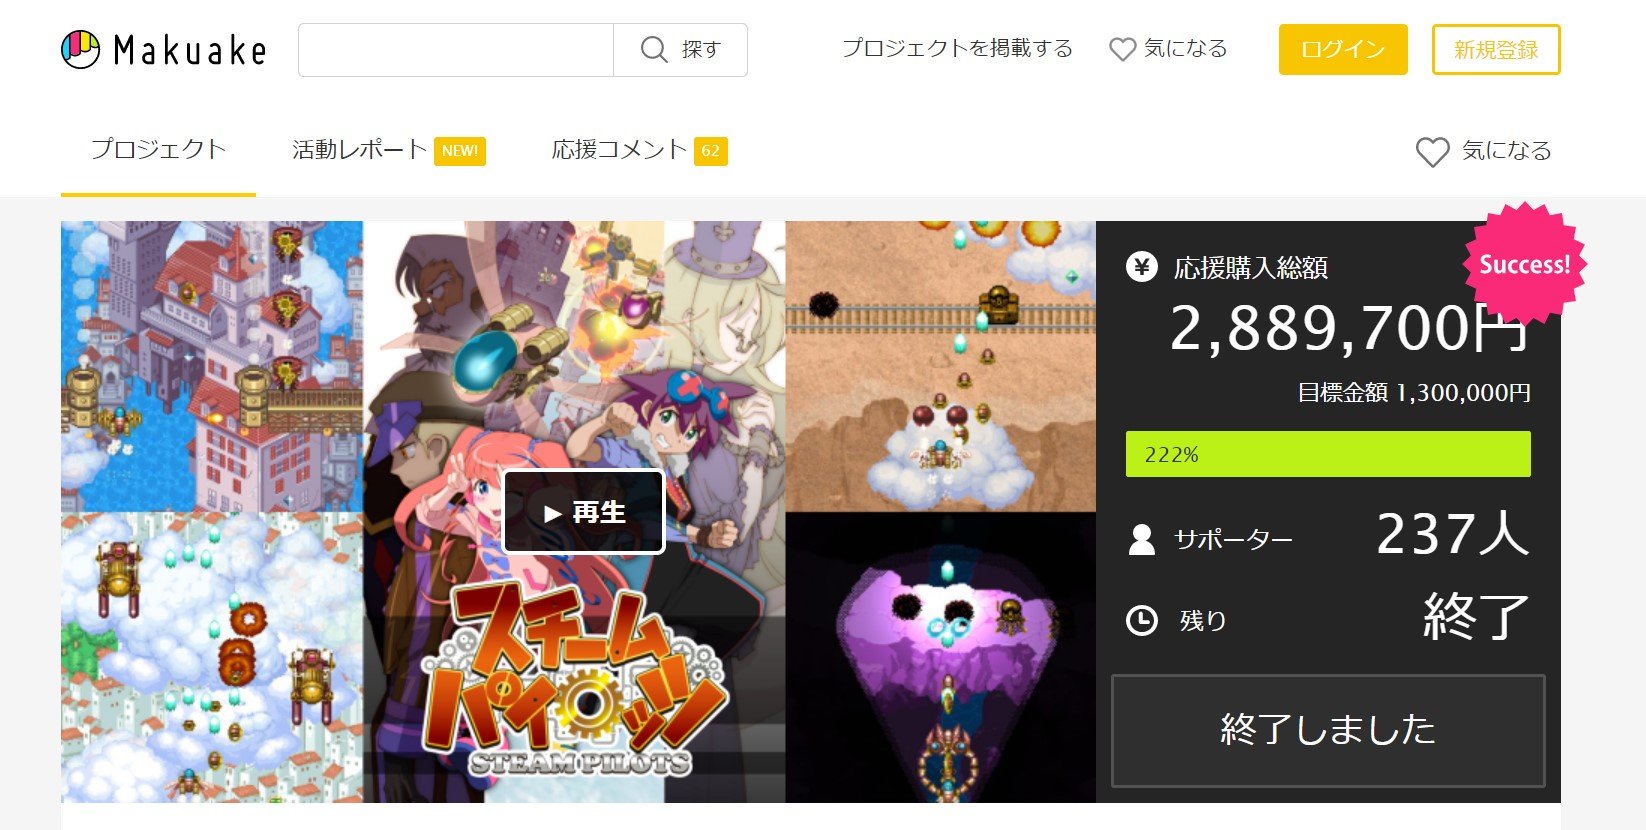Click the supporter person icon
The height and width of the screenshot is (830, 1646).
click(1141, 540)
